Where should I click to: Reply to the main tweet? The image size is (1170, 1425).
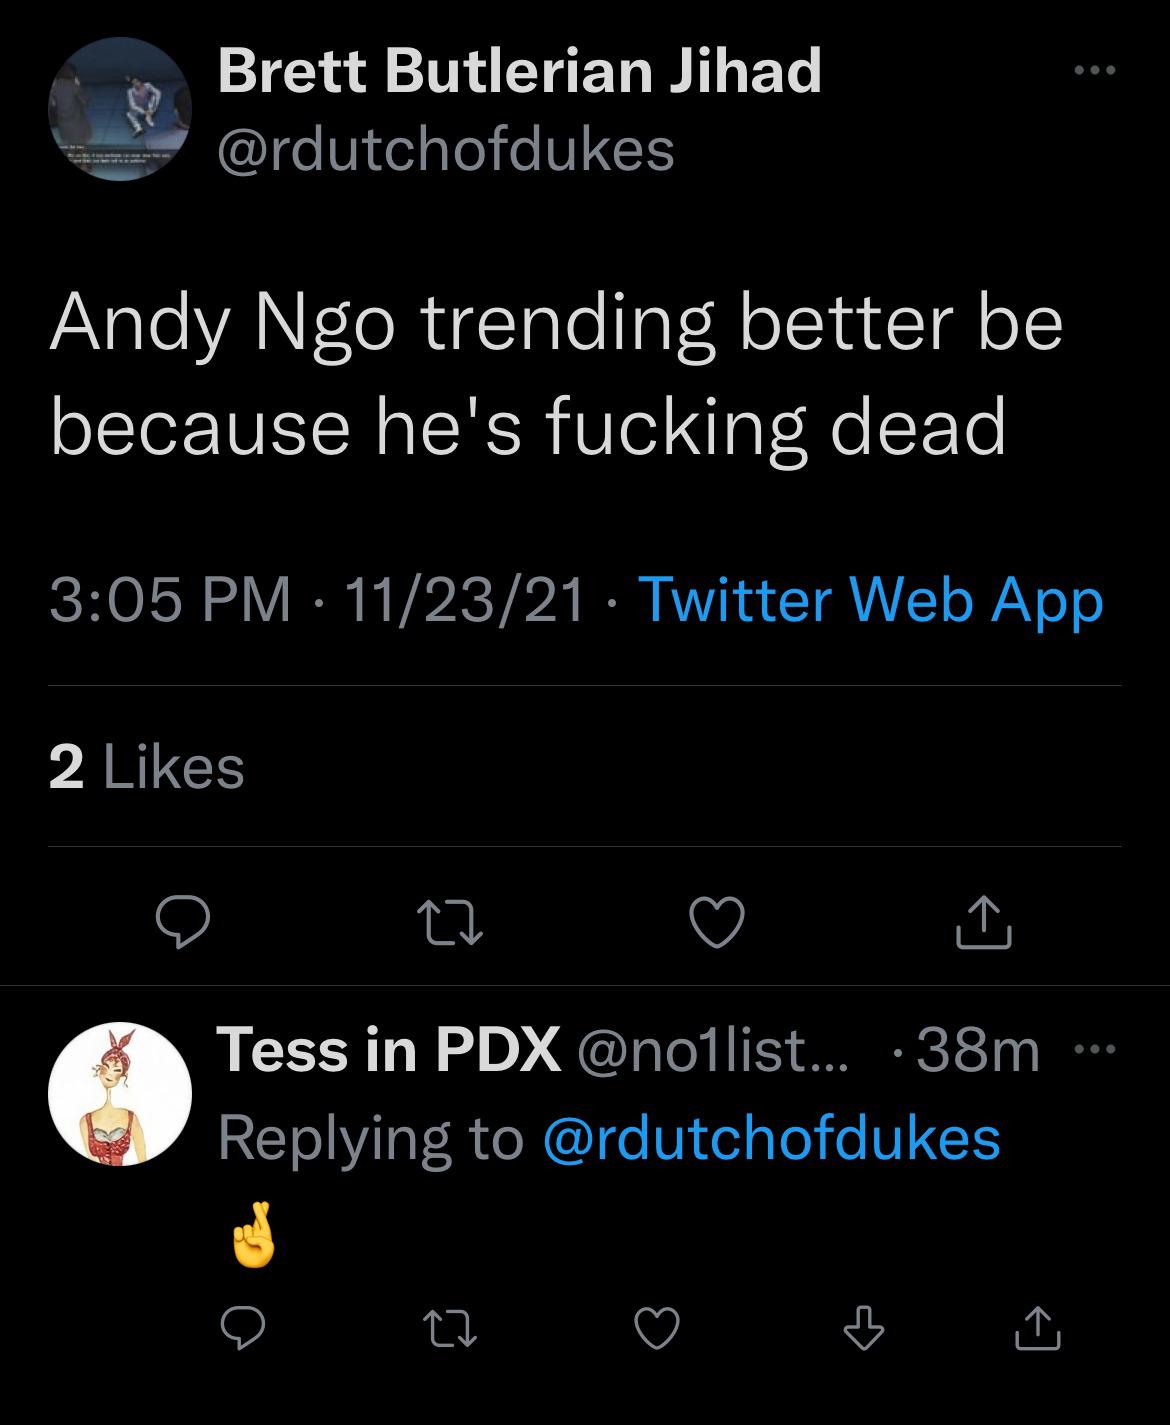pos(182,923)
